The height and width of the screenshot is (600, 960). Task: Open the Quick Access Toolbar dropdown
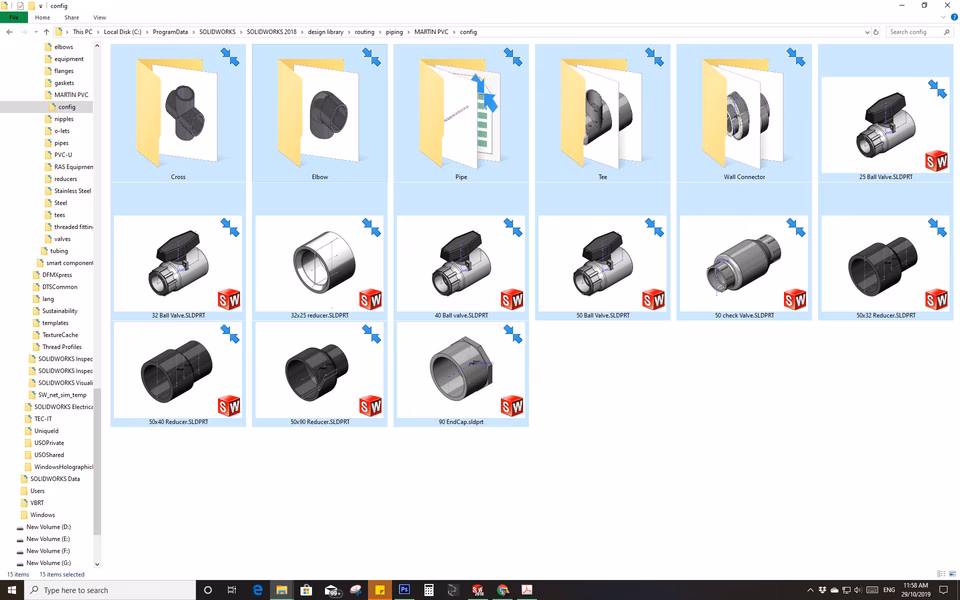click(x=41, y=6)
